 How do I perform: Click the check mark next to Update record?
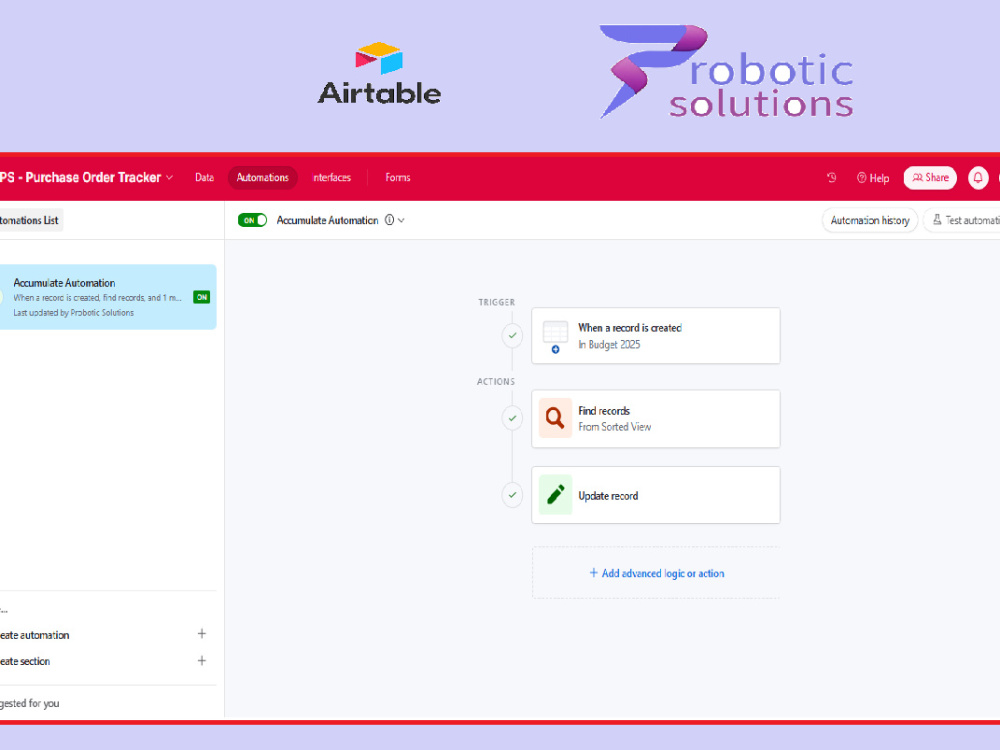512,495
